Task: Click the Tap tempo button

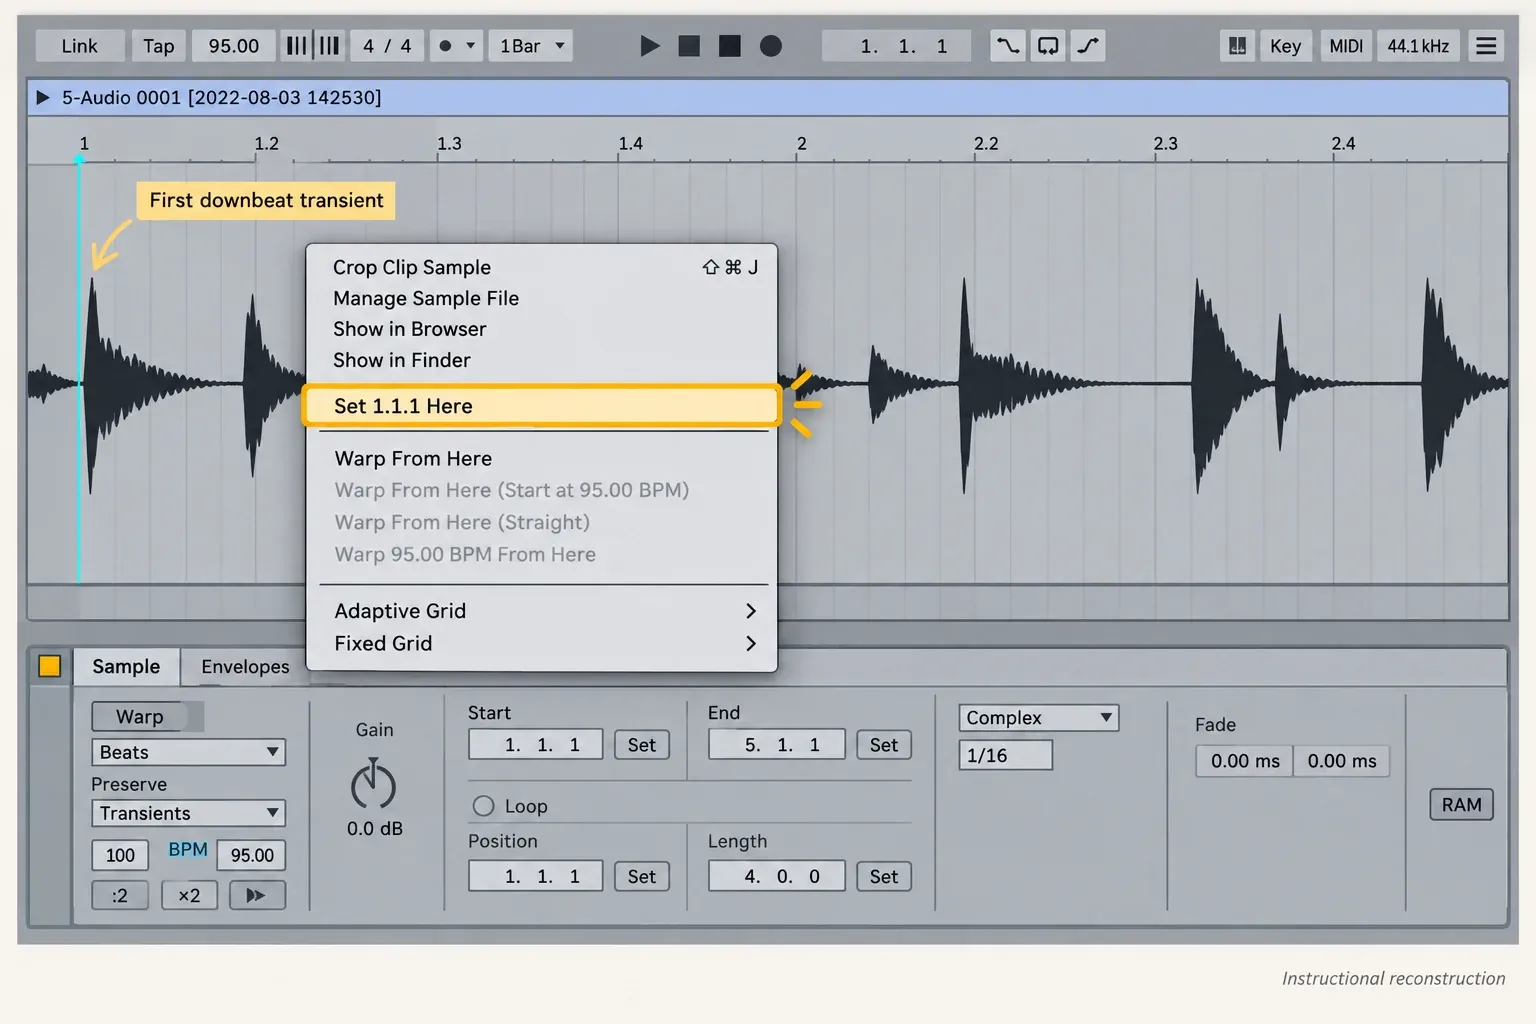Action: 158,46
